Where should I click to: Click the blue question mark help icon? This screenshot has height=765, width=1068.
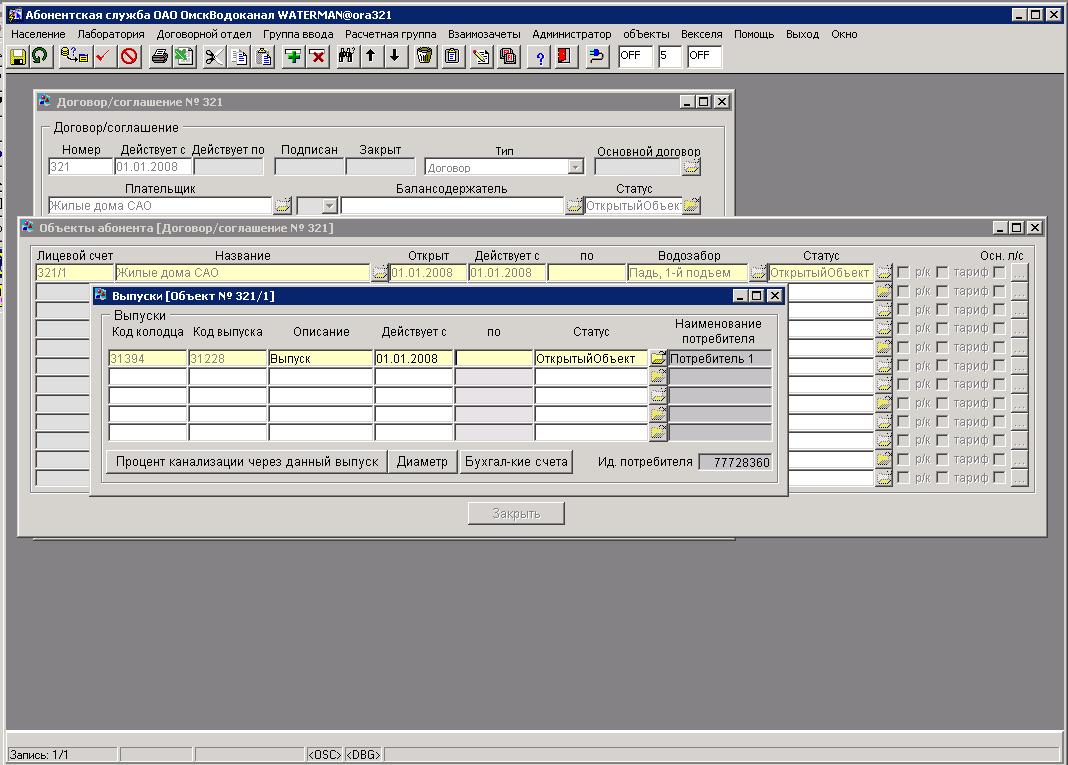pyautogui.click(x=540, y=56)
